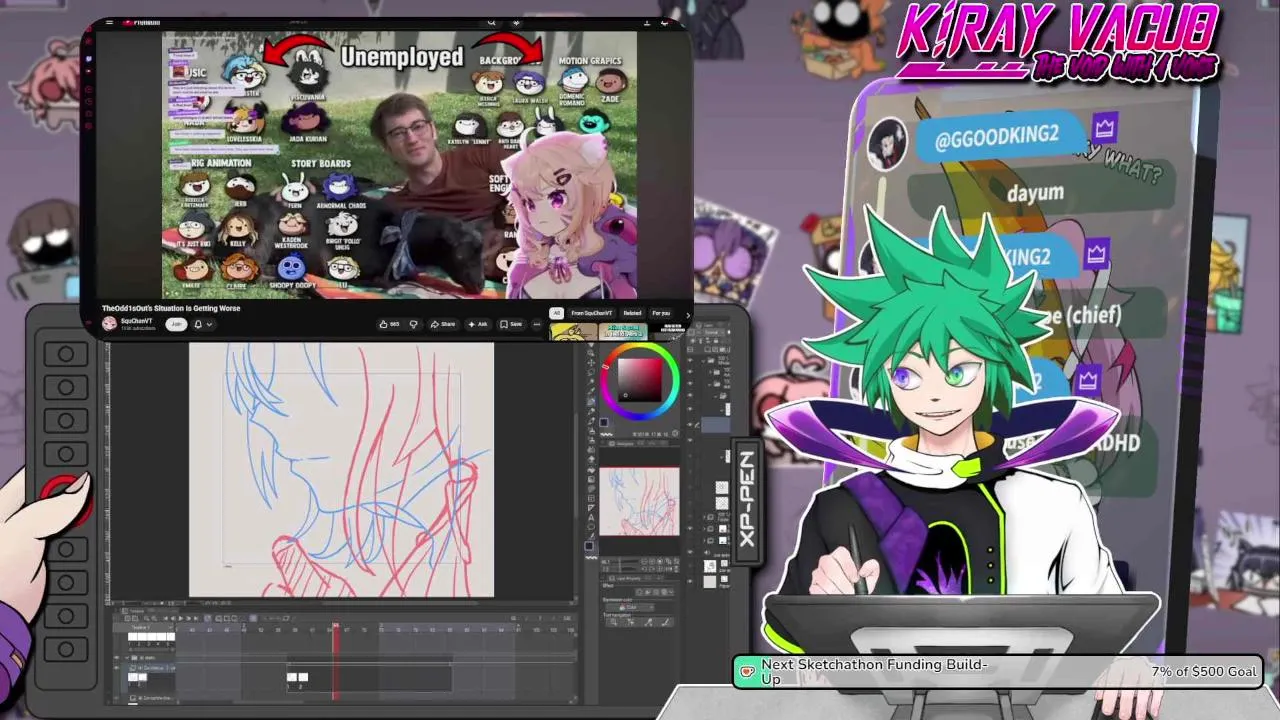Go to next frame on timeline

pos(188,618)
